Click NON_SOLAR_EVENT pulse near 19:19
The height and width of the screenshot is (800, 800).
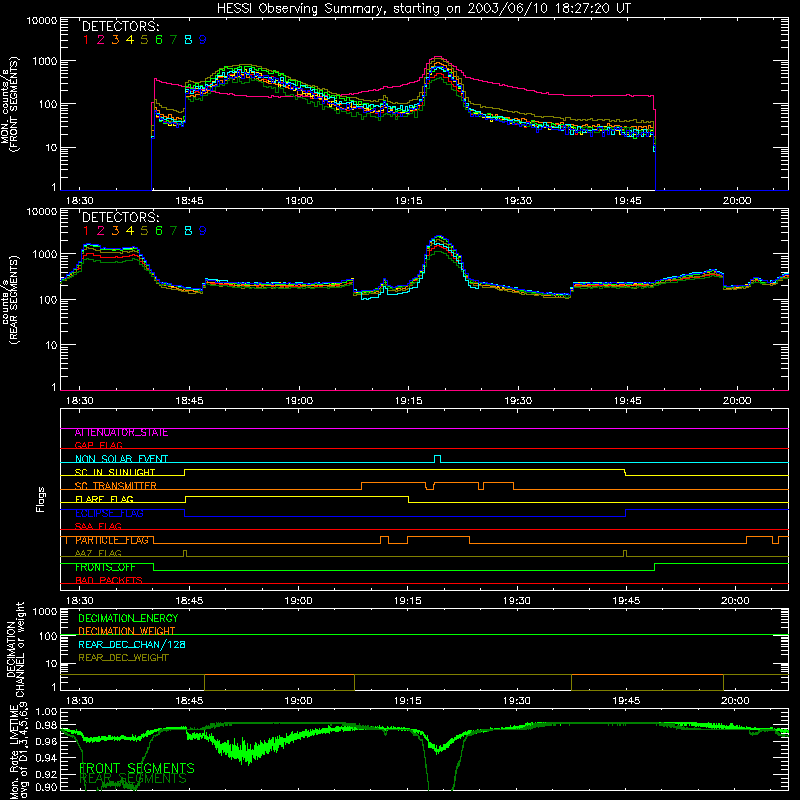(x=437, y=459)
